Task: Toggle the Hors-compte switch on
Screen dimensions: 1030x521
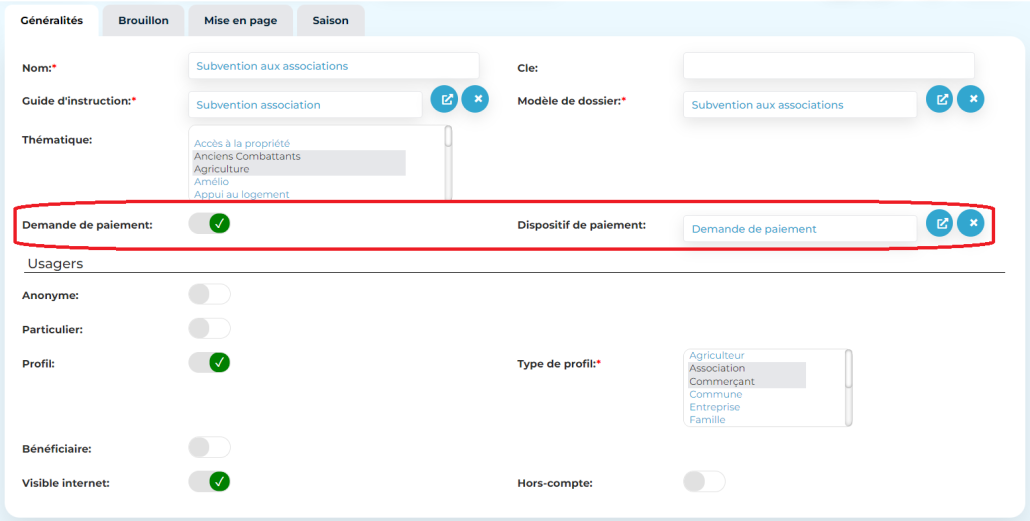Action: 704,482
